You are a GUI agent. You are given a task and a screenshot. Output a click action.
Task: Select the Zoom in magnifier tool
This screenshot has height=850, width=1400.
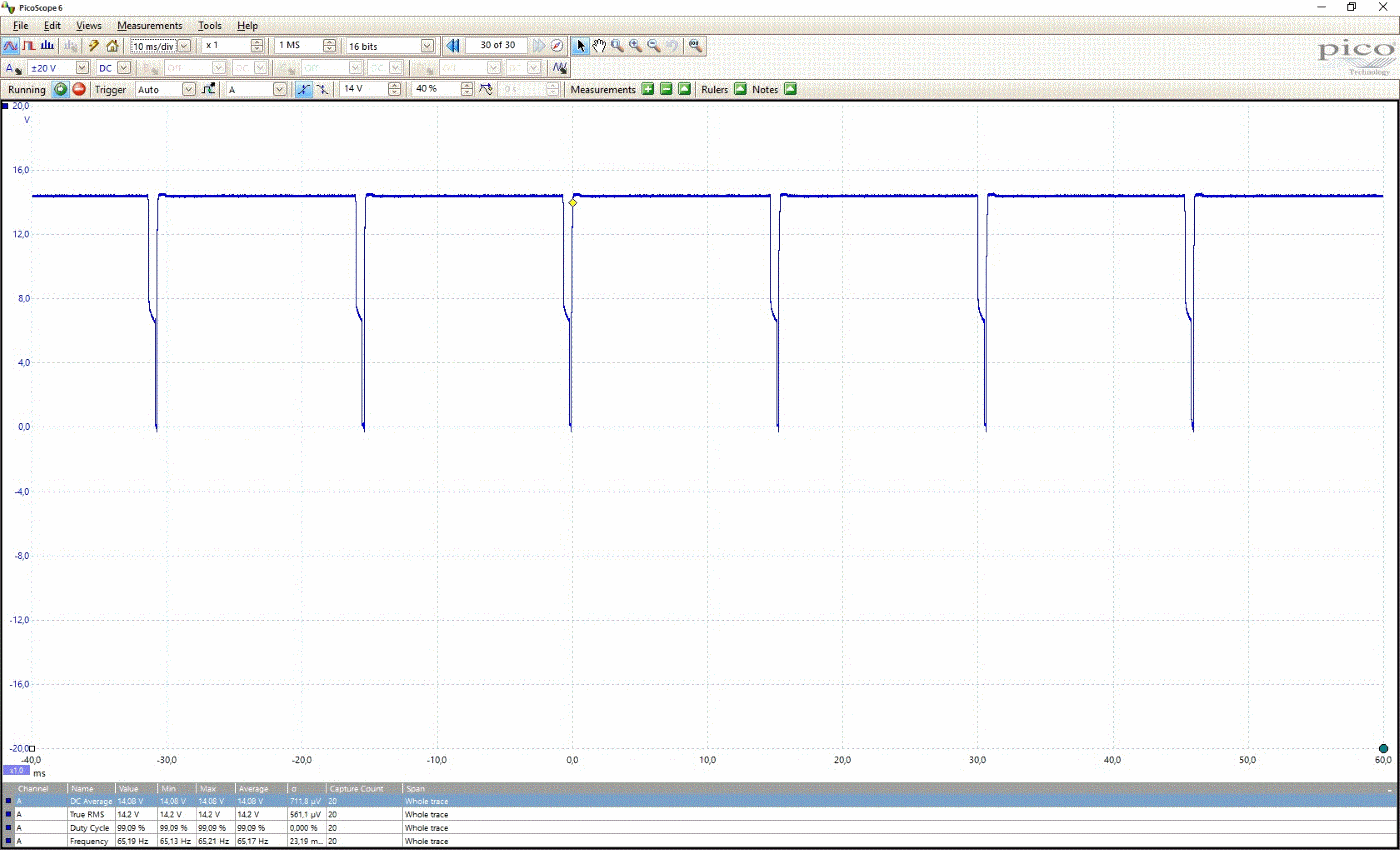tap(635, 45)
